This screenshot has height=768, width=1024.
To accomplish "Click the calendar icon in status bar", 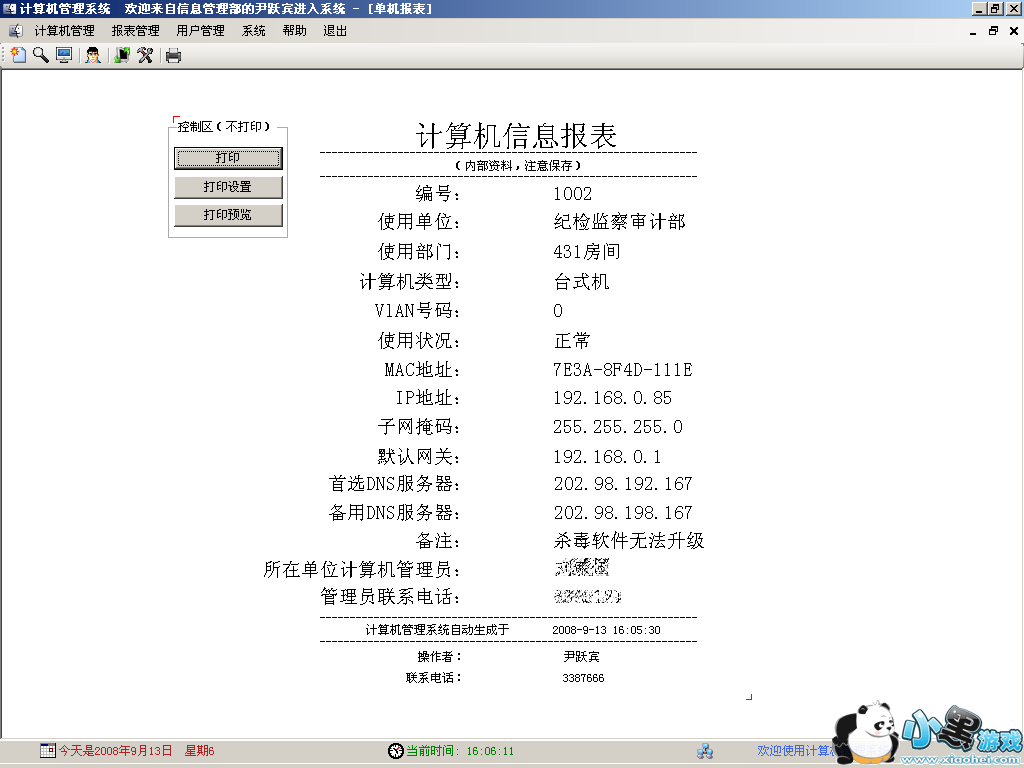I will point(48,750).
